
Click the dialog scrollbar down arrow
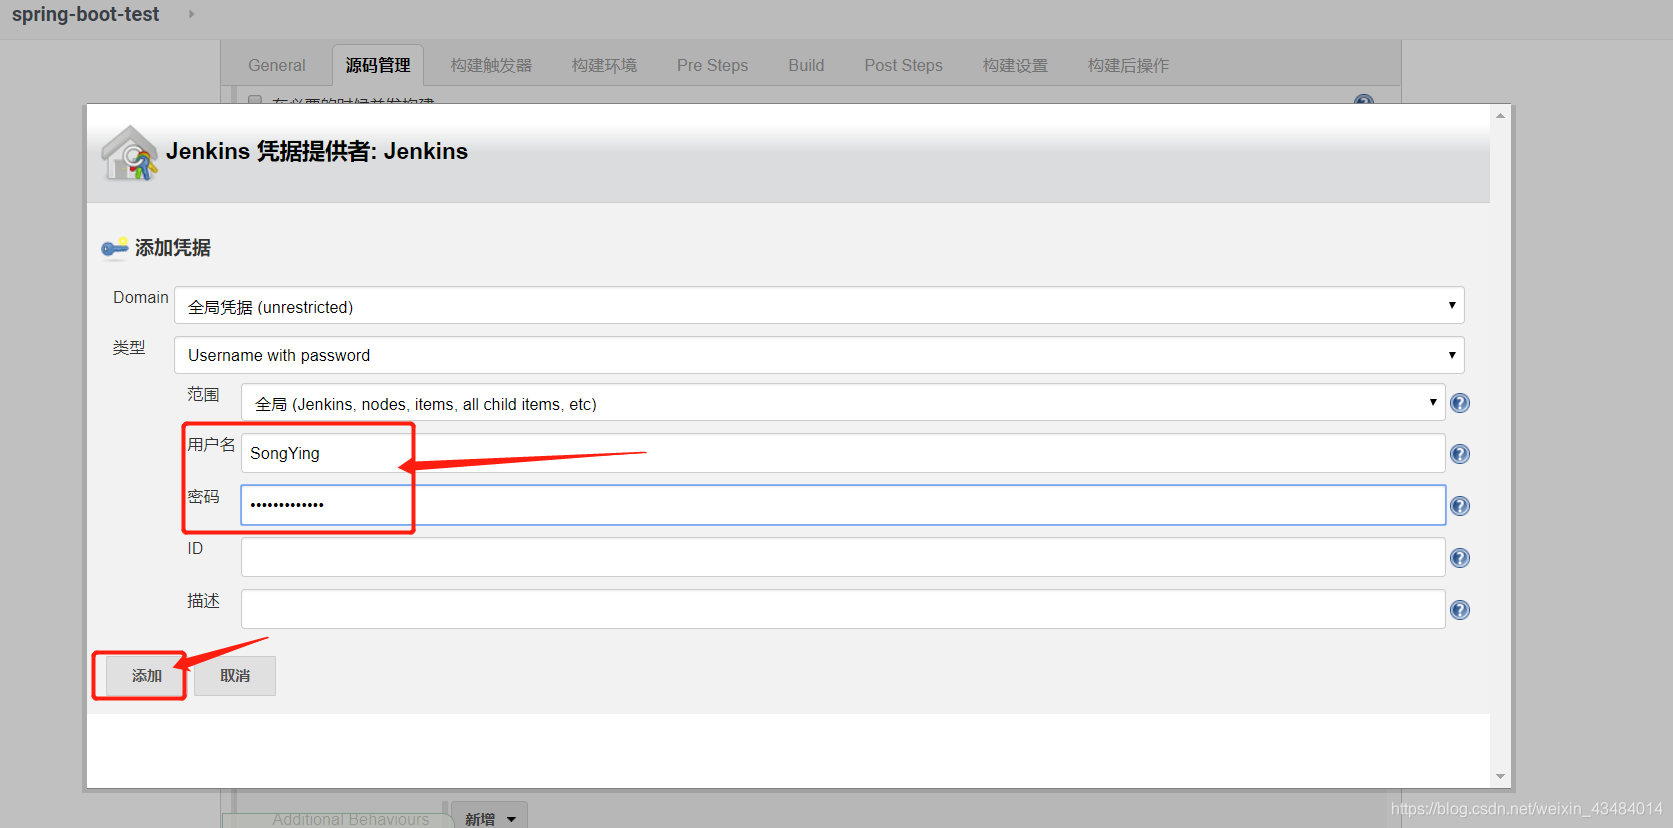[1500, 776]
